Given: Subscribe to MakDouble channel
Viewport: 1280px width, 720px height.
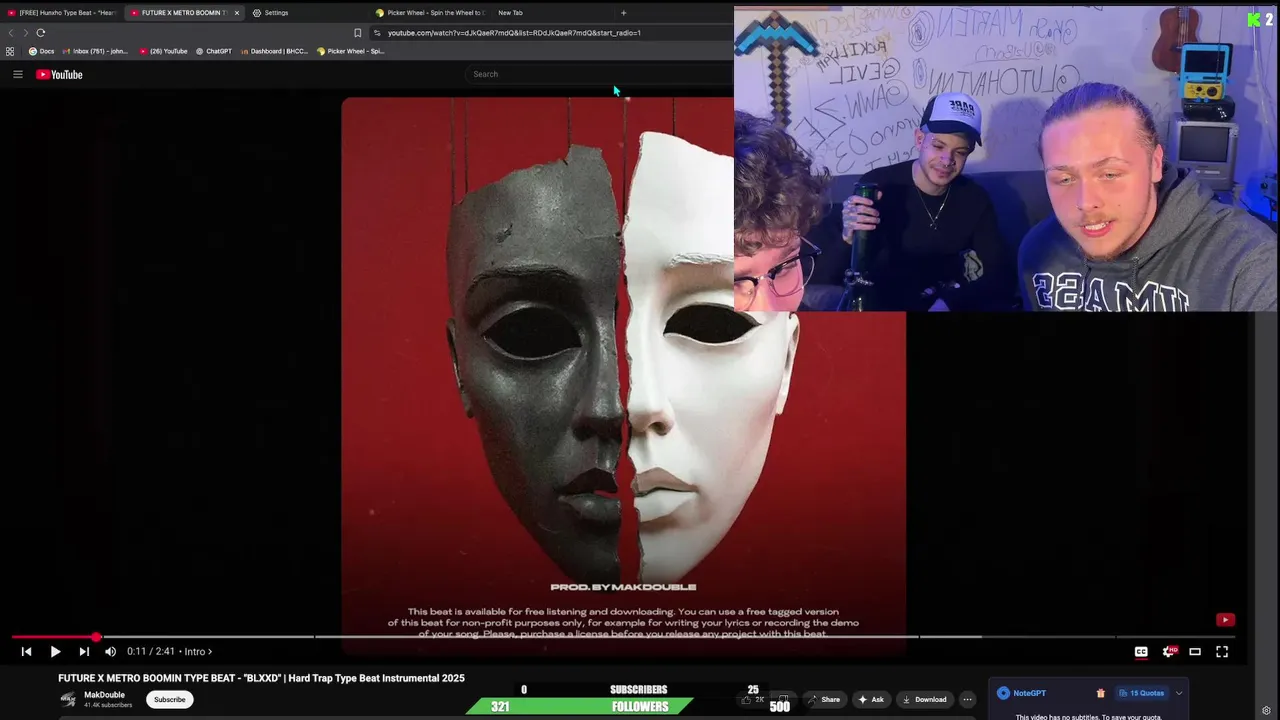Looking at the screenshot, I should click(169, 699).
